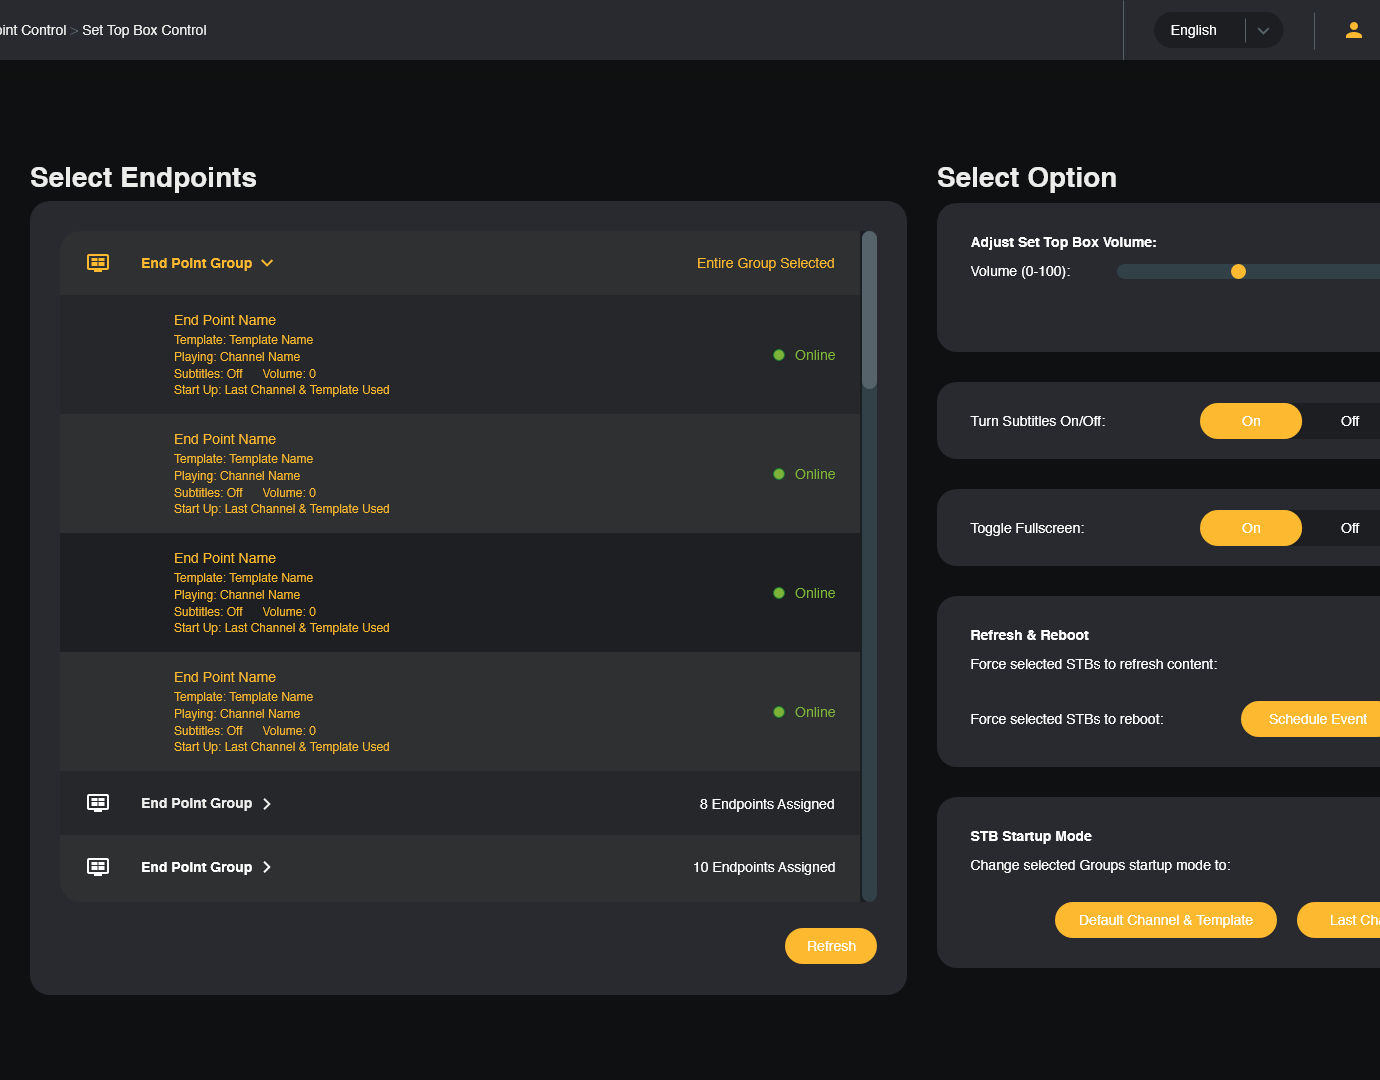This screenshot has width=1380, height=1080.
Task: Turn subtitles Off
Action: tap(1349, 421)
